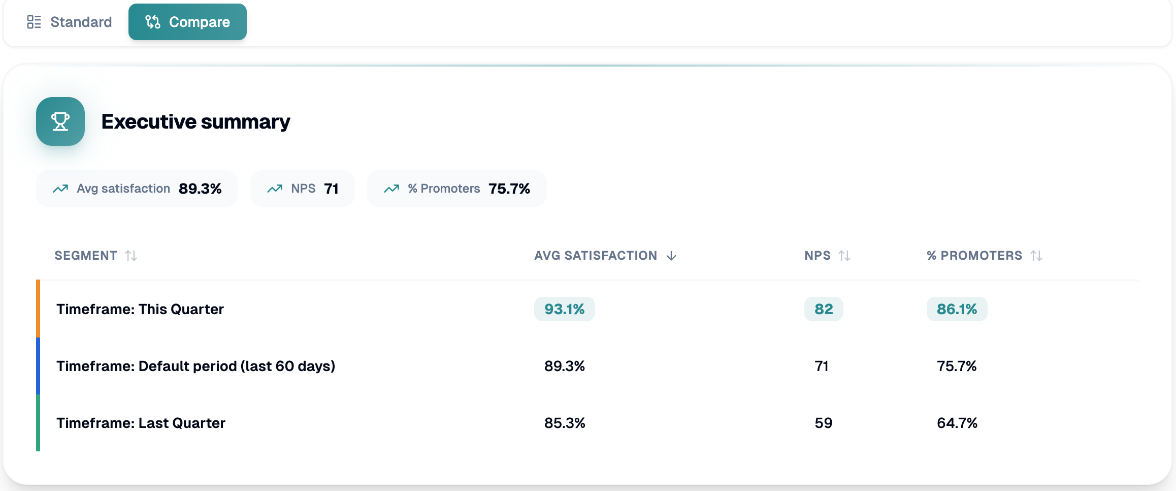Click the highlighted NPS value 82

[x=824, y=309]
